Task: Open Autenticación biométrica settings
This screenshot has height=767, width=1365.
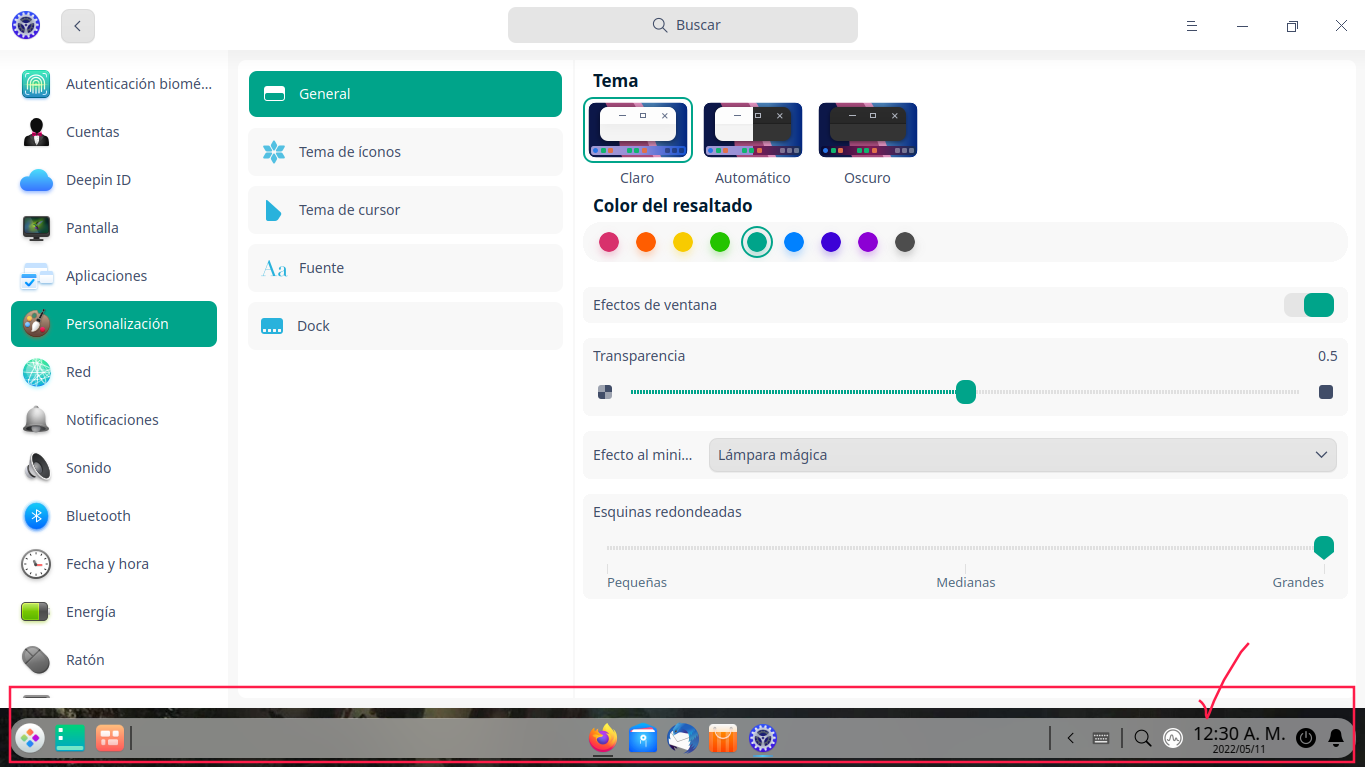Action: click(114, 84)
